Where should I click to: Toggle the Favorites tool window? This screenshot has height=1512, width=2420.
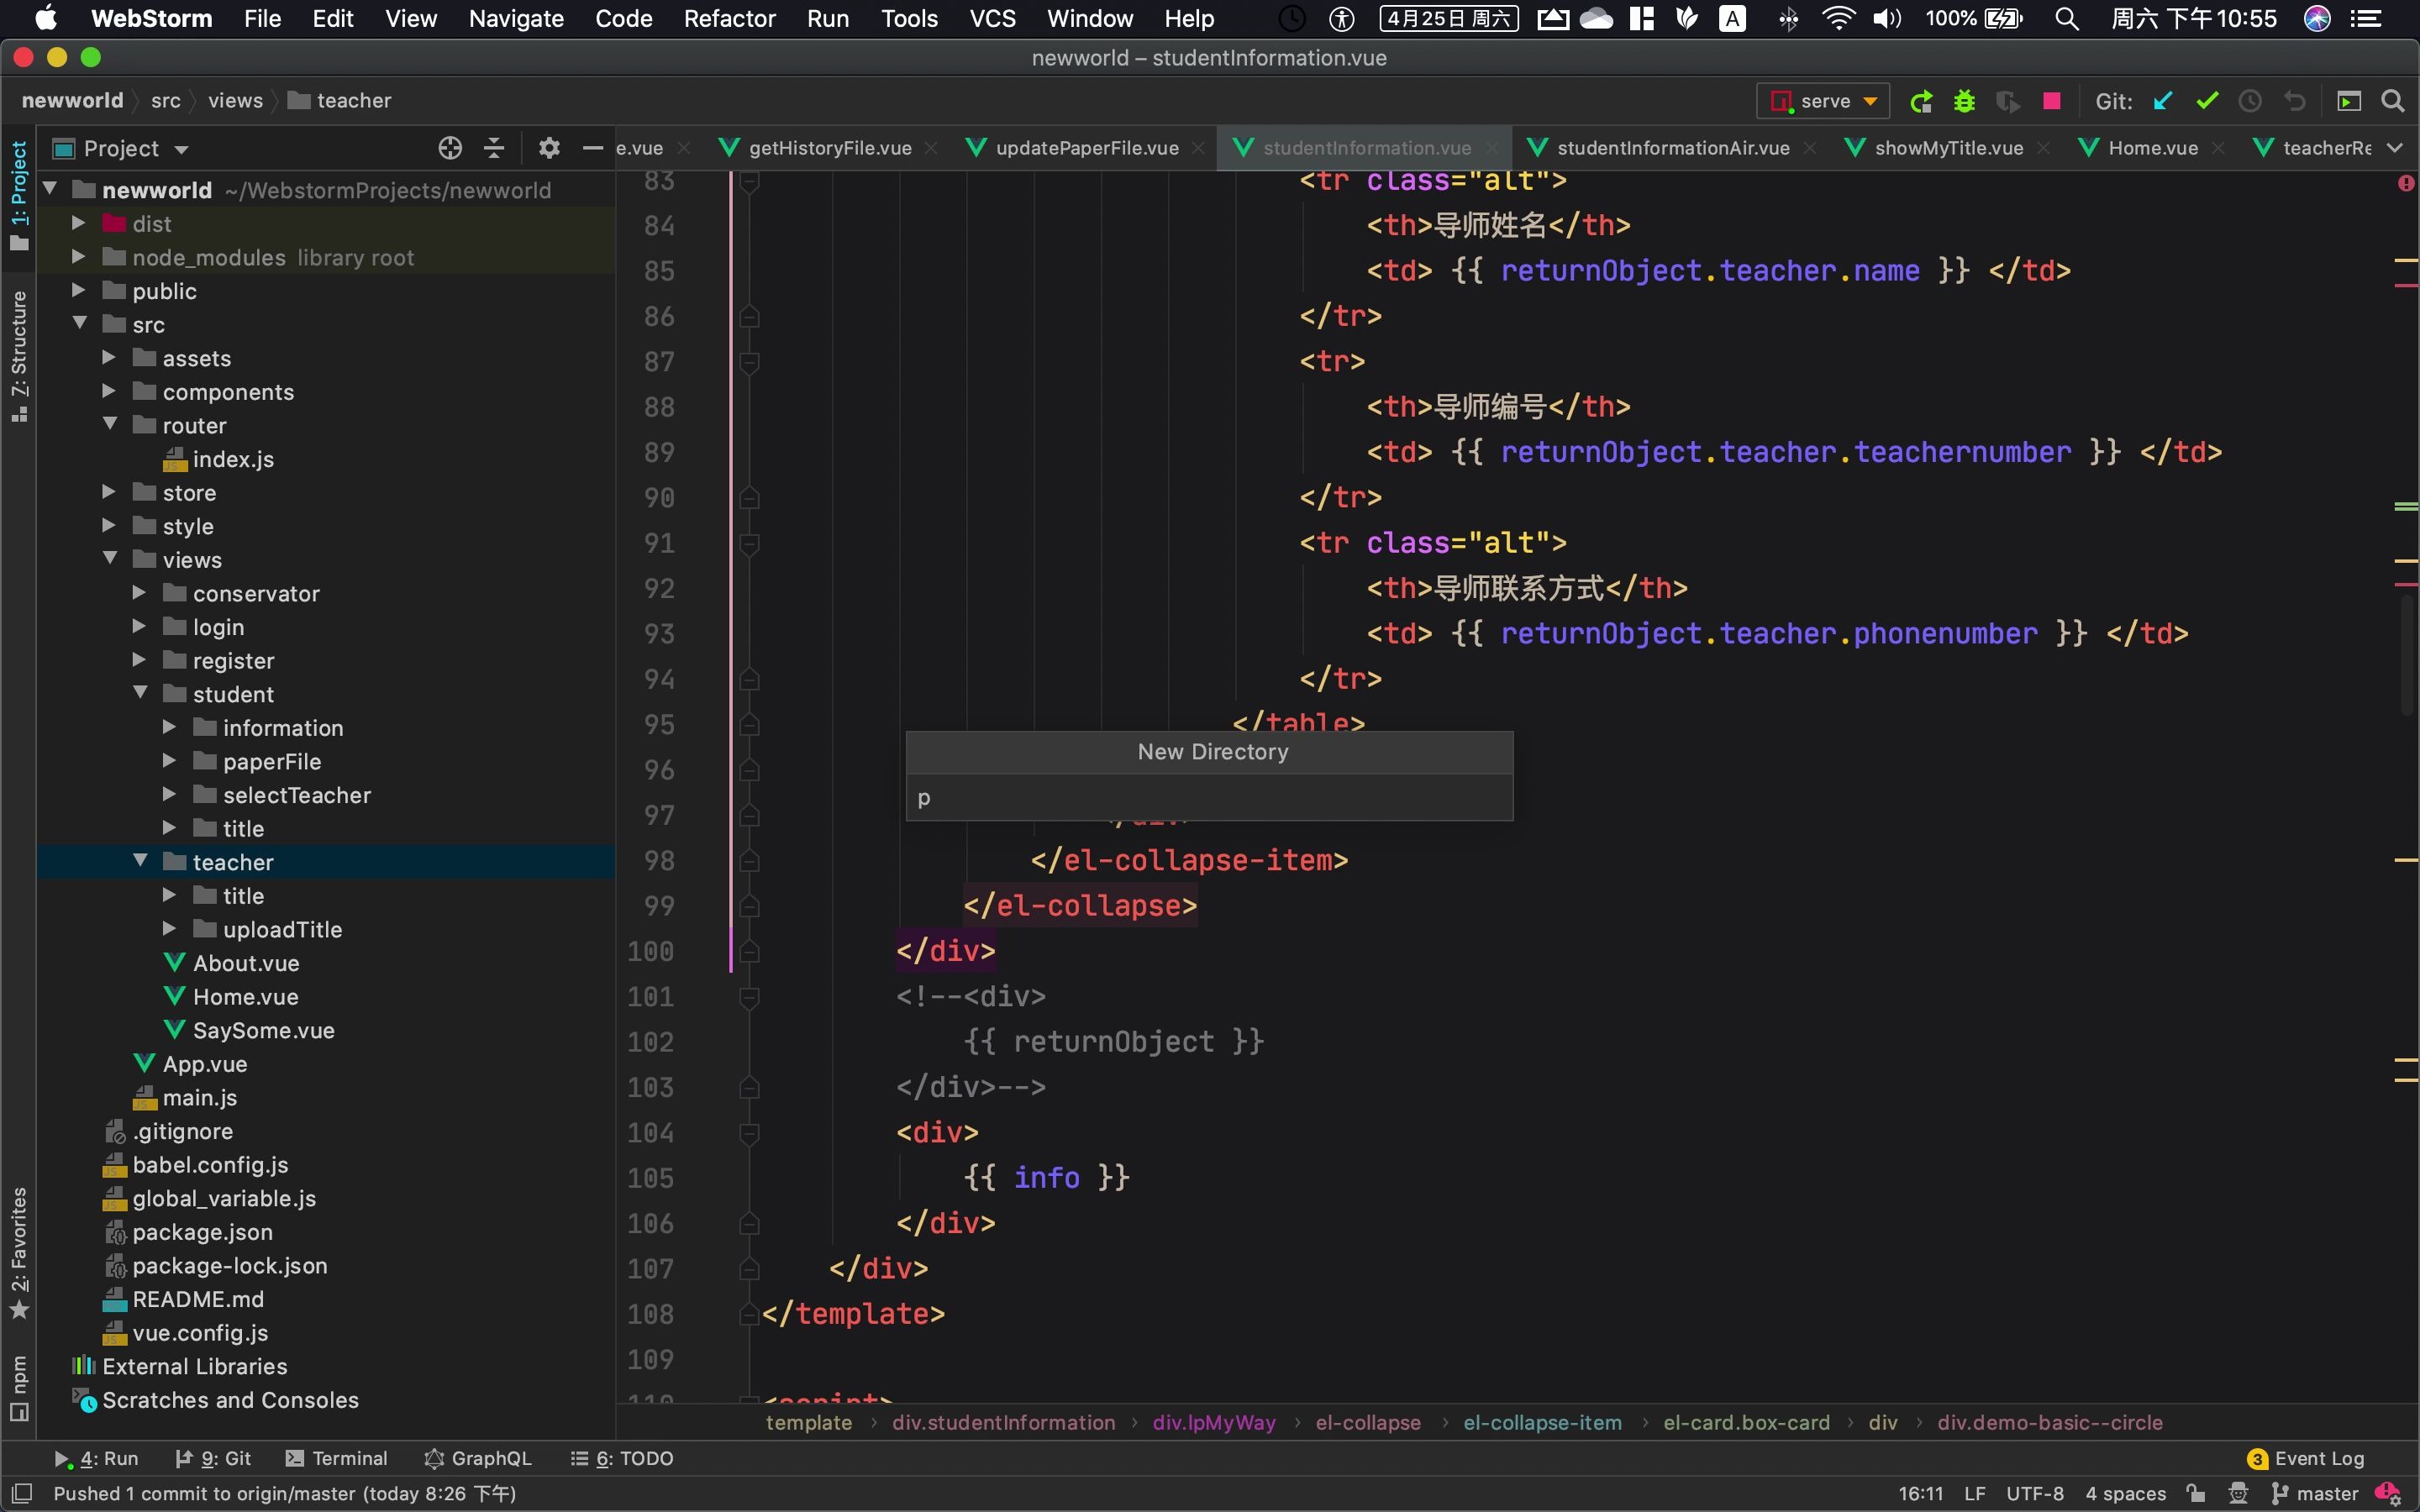19,1252
